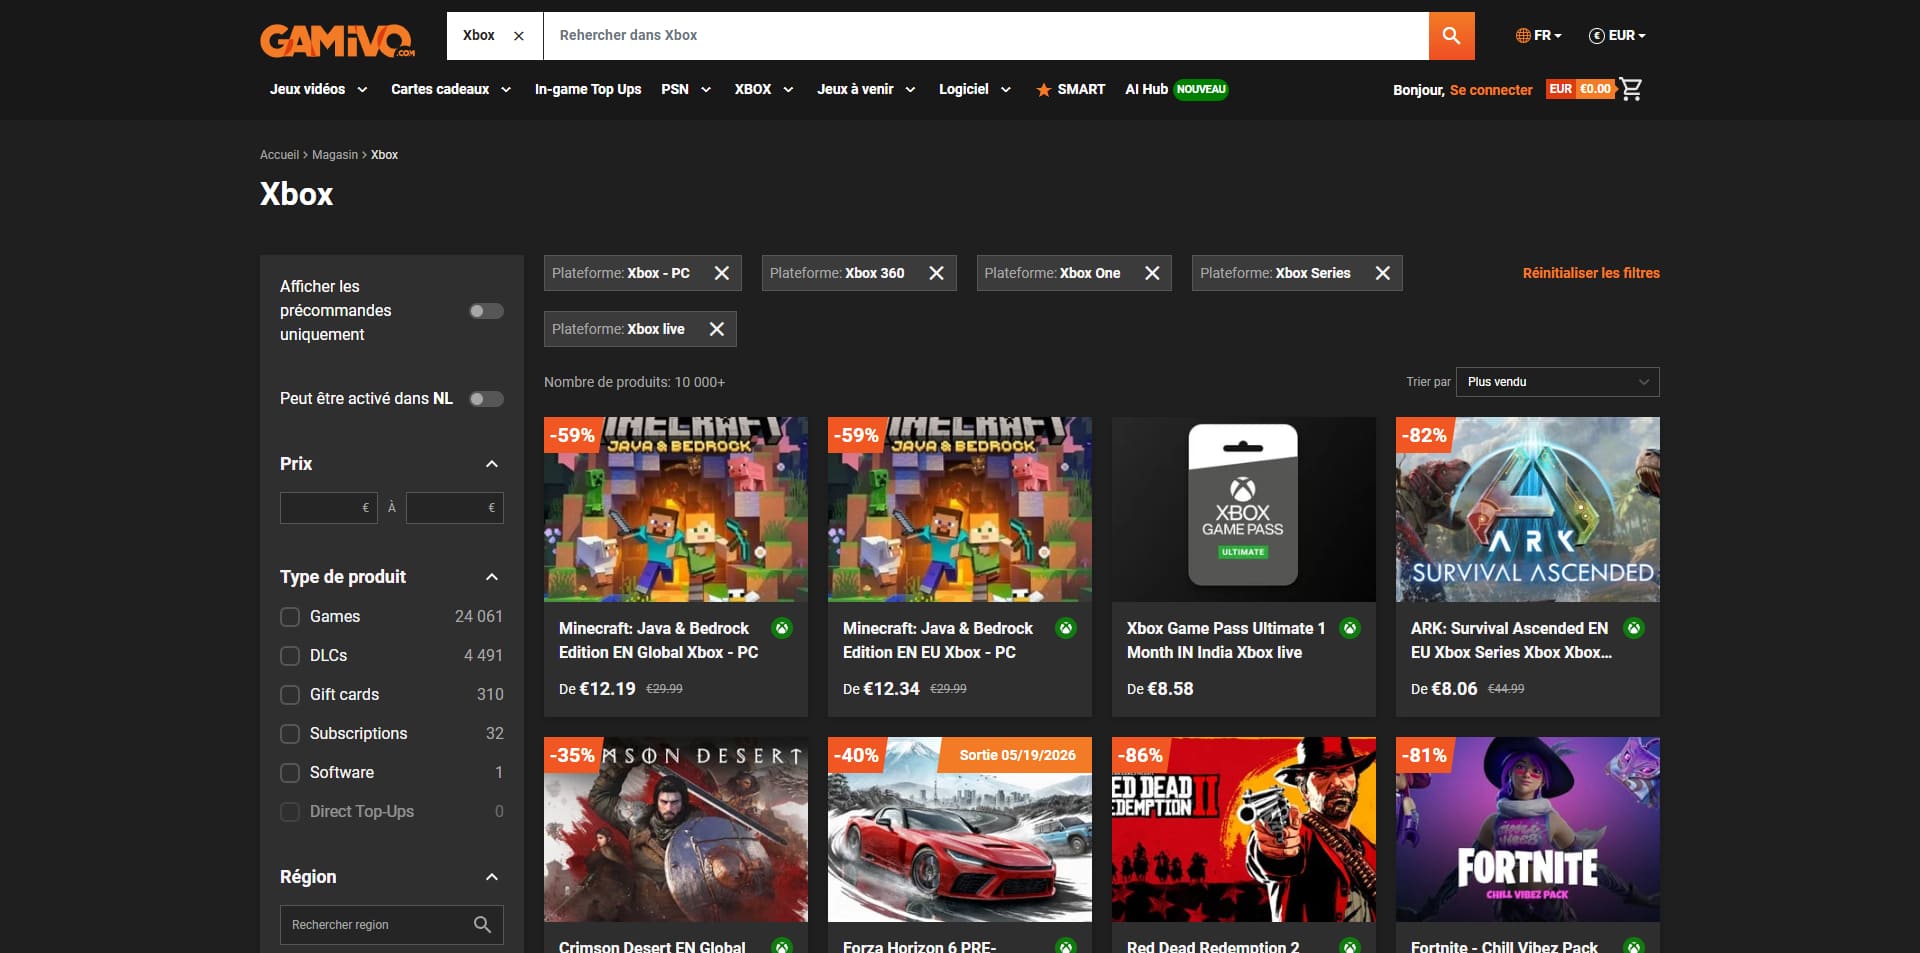Remove the Xbox 360 platform filter
1920x953 pixels.
pos(936,273)
